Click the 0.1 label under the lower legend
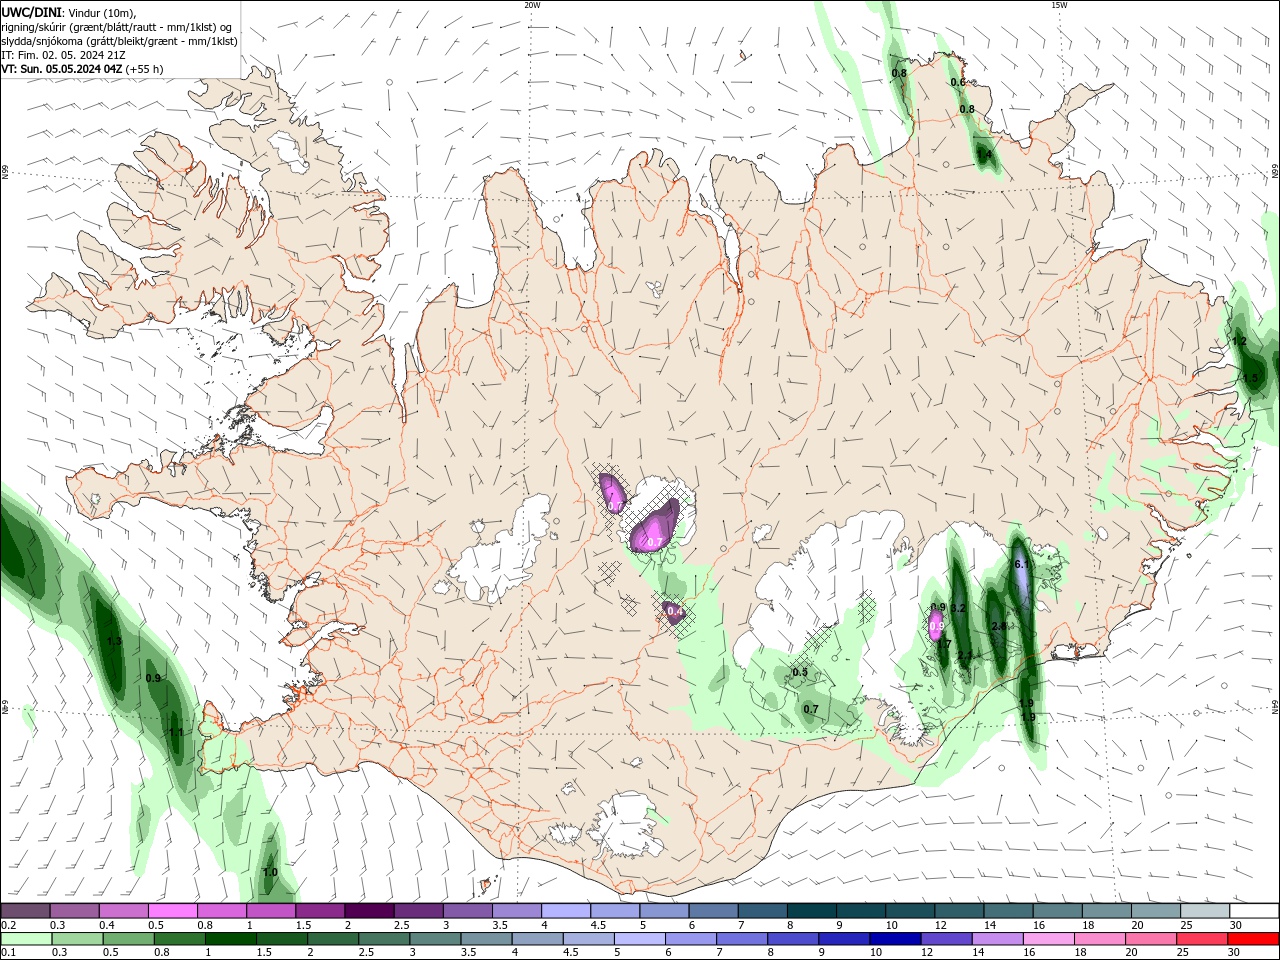 (8, 953)
